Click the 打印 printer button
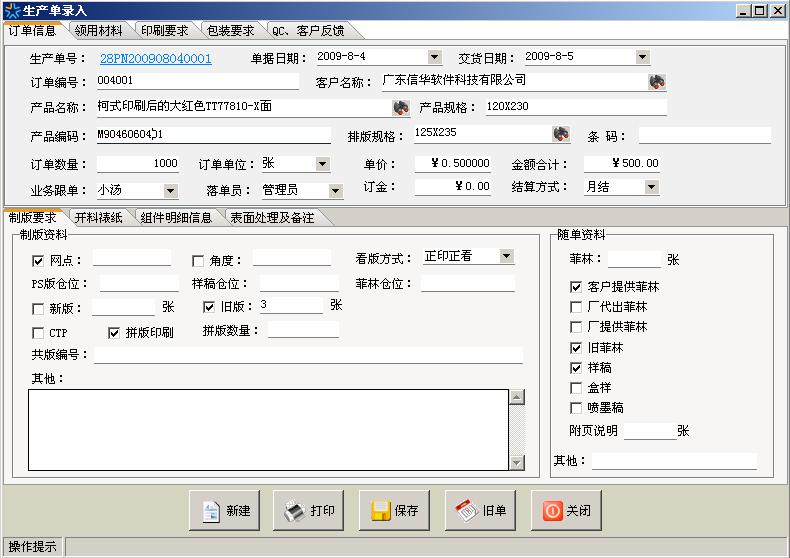This screenshot has width=790, height=558. (310, 510)
